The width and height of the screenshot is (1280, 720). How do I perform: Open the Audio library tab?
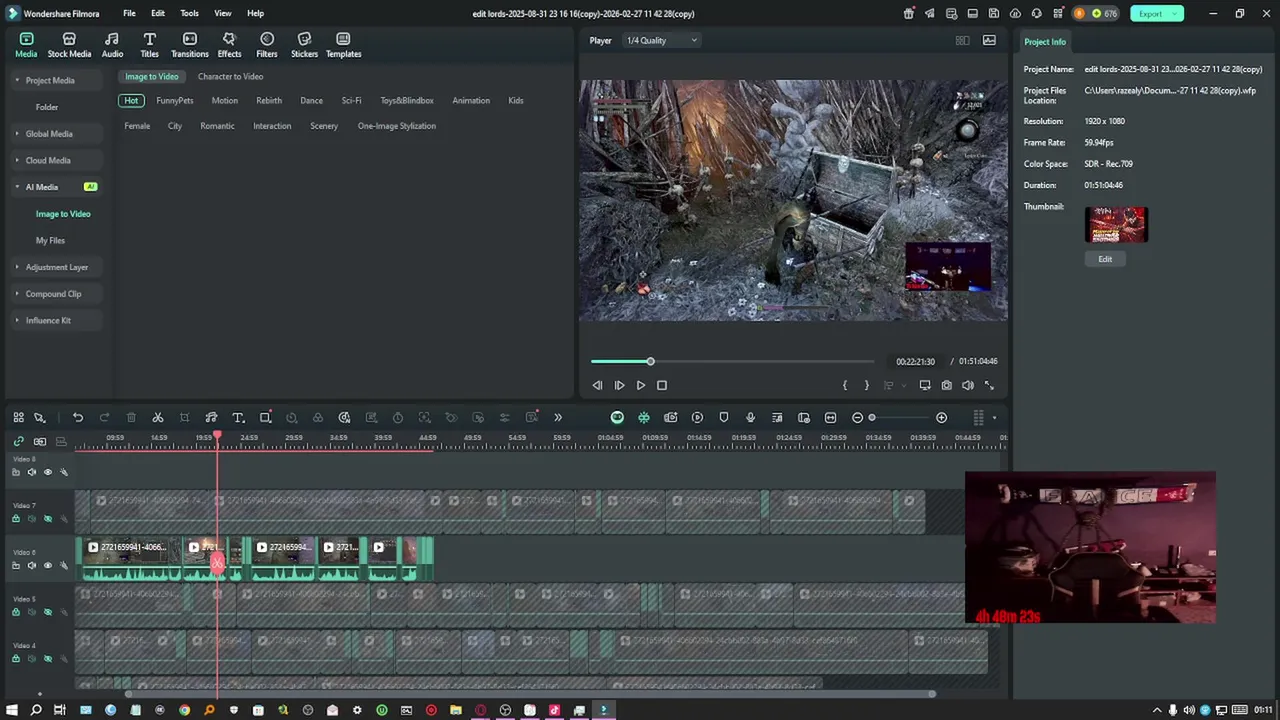pyautogui.click(x=112, y=45)
